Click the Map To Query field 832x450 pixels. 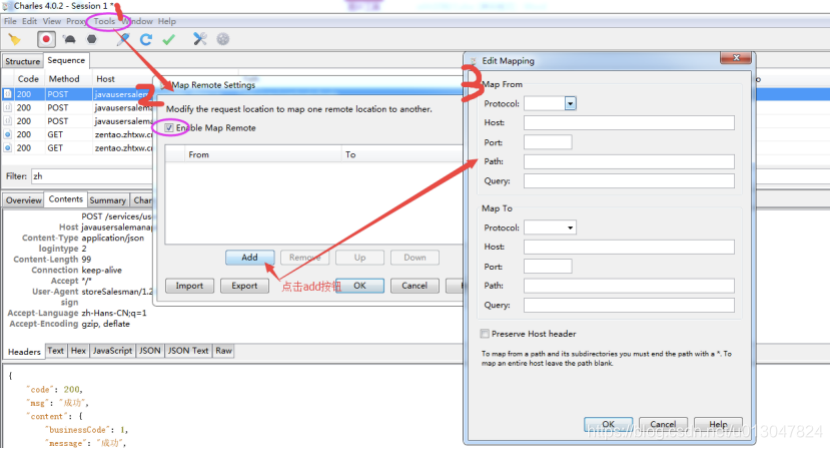coord(629,305)
